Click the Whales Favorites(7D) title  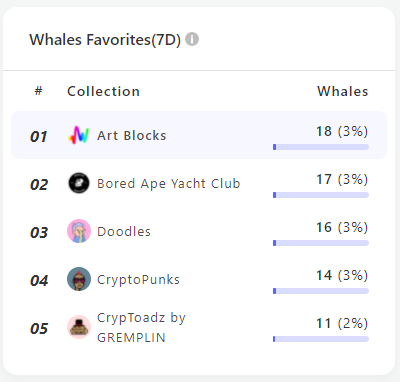coord(105,40)
